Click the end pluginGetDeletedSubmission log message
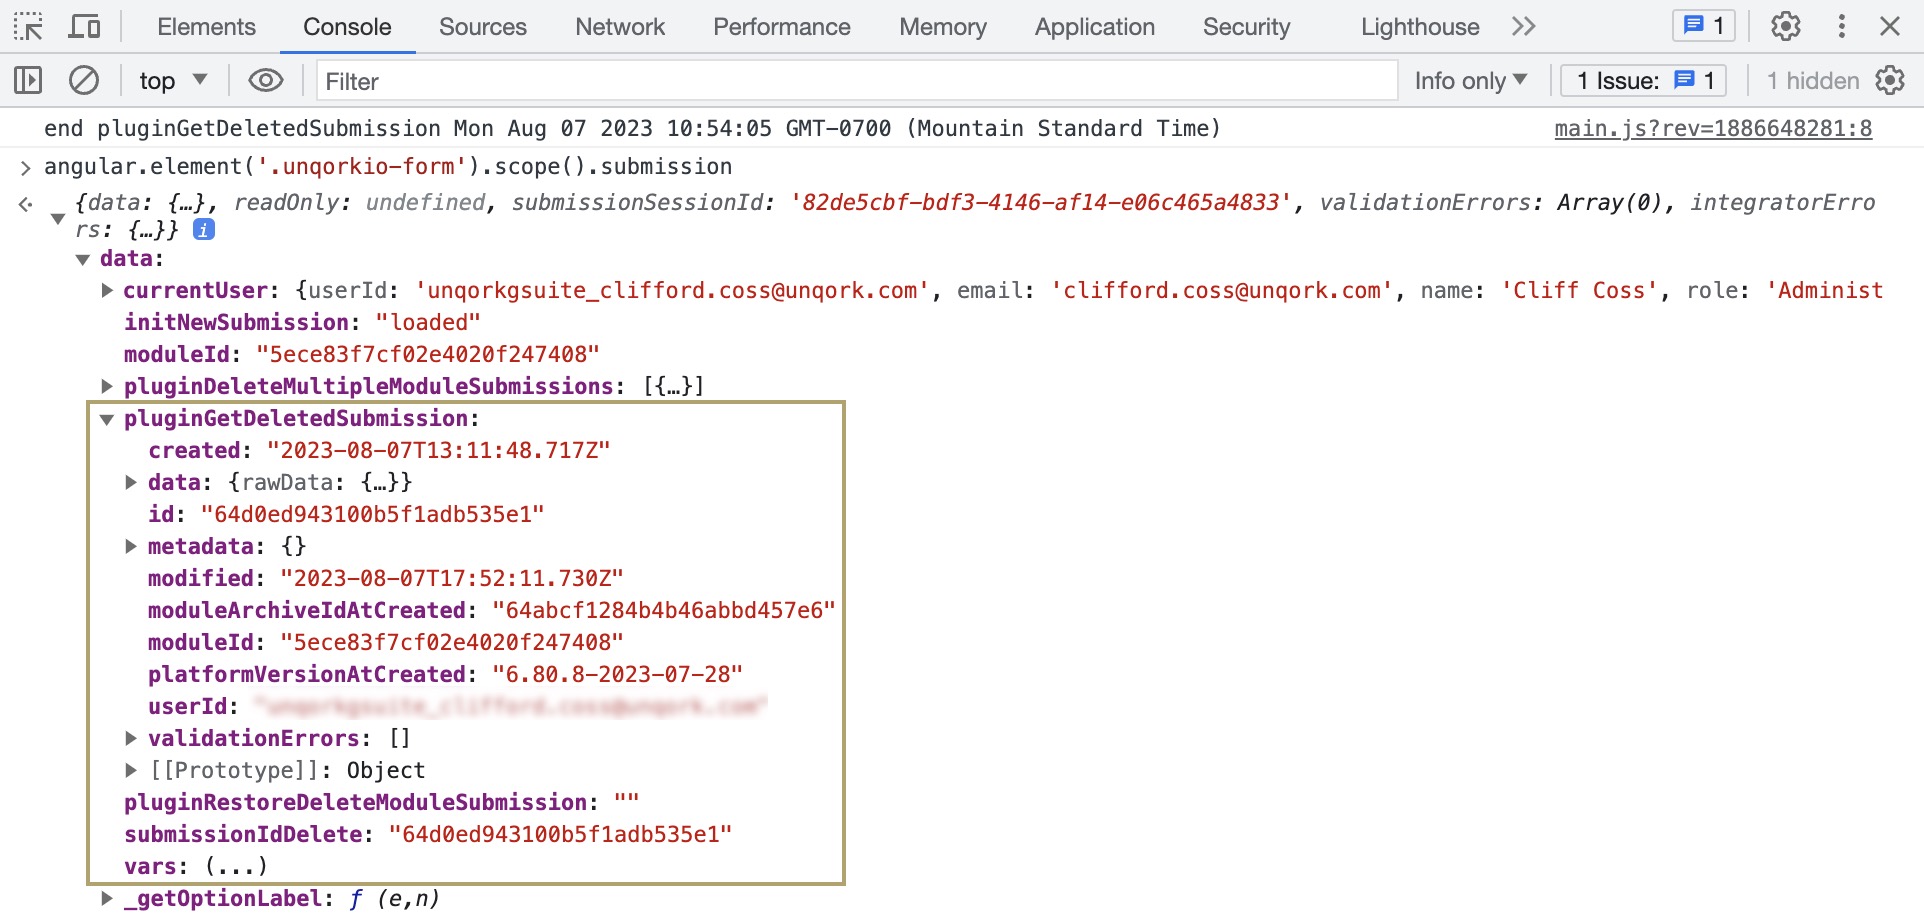The image size is (1924, 914). coord(632,128)
